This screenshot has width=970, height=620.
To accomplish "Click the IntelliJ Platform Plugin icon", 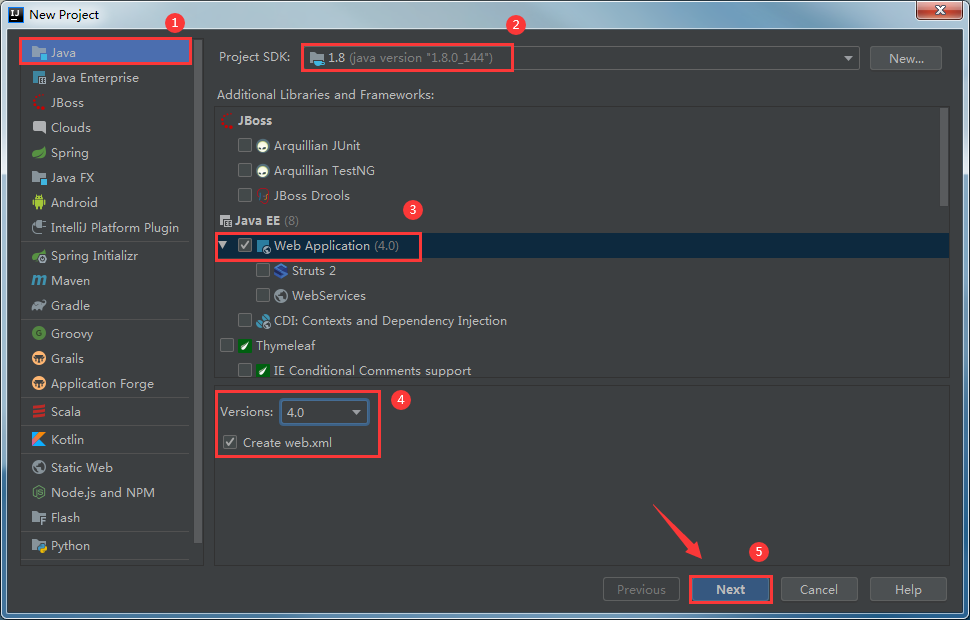I will pyautogui.click(x=39, y=228).
